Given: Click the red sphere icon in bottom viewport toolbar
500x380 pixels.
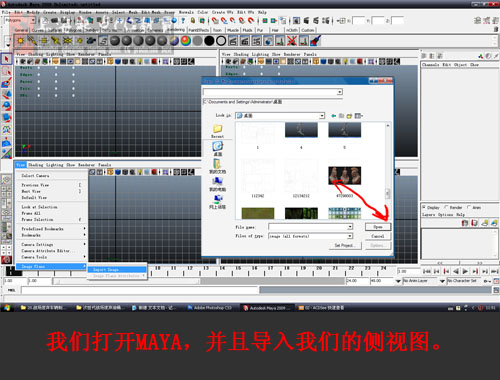Looking at the screenshot, I should (154, 172).
